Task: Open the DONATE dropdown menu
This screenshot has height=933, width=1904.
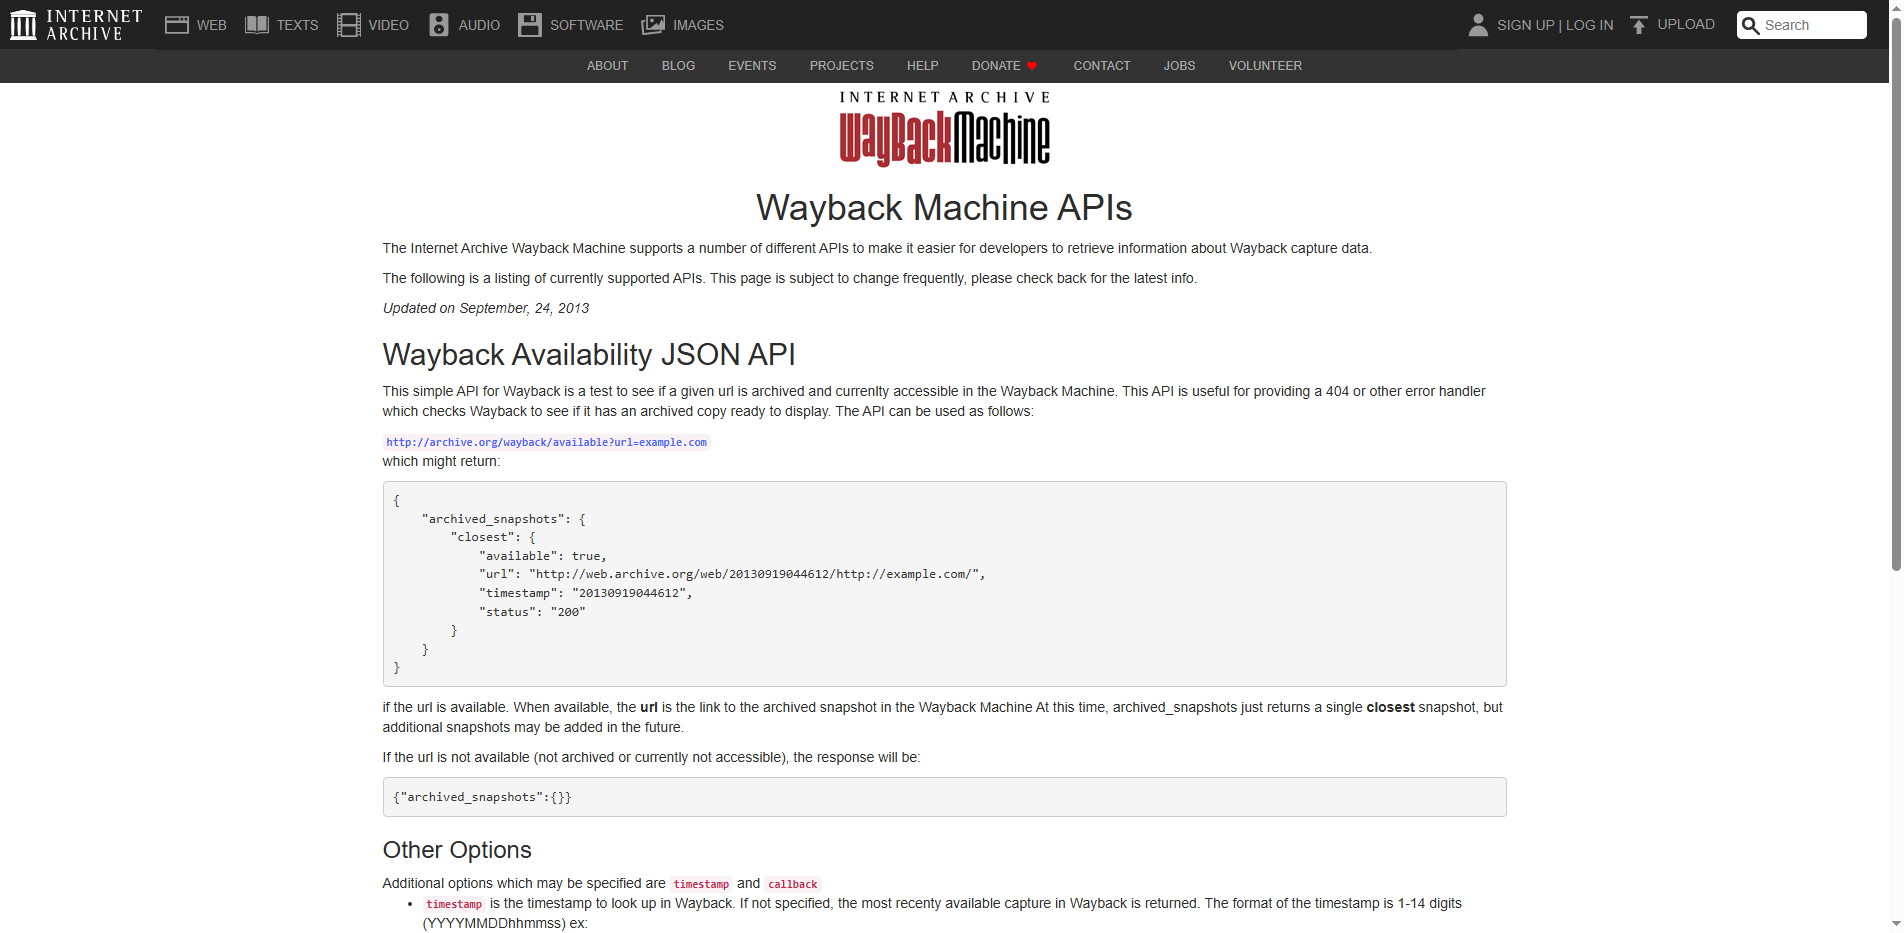Action: 1003,66
